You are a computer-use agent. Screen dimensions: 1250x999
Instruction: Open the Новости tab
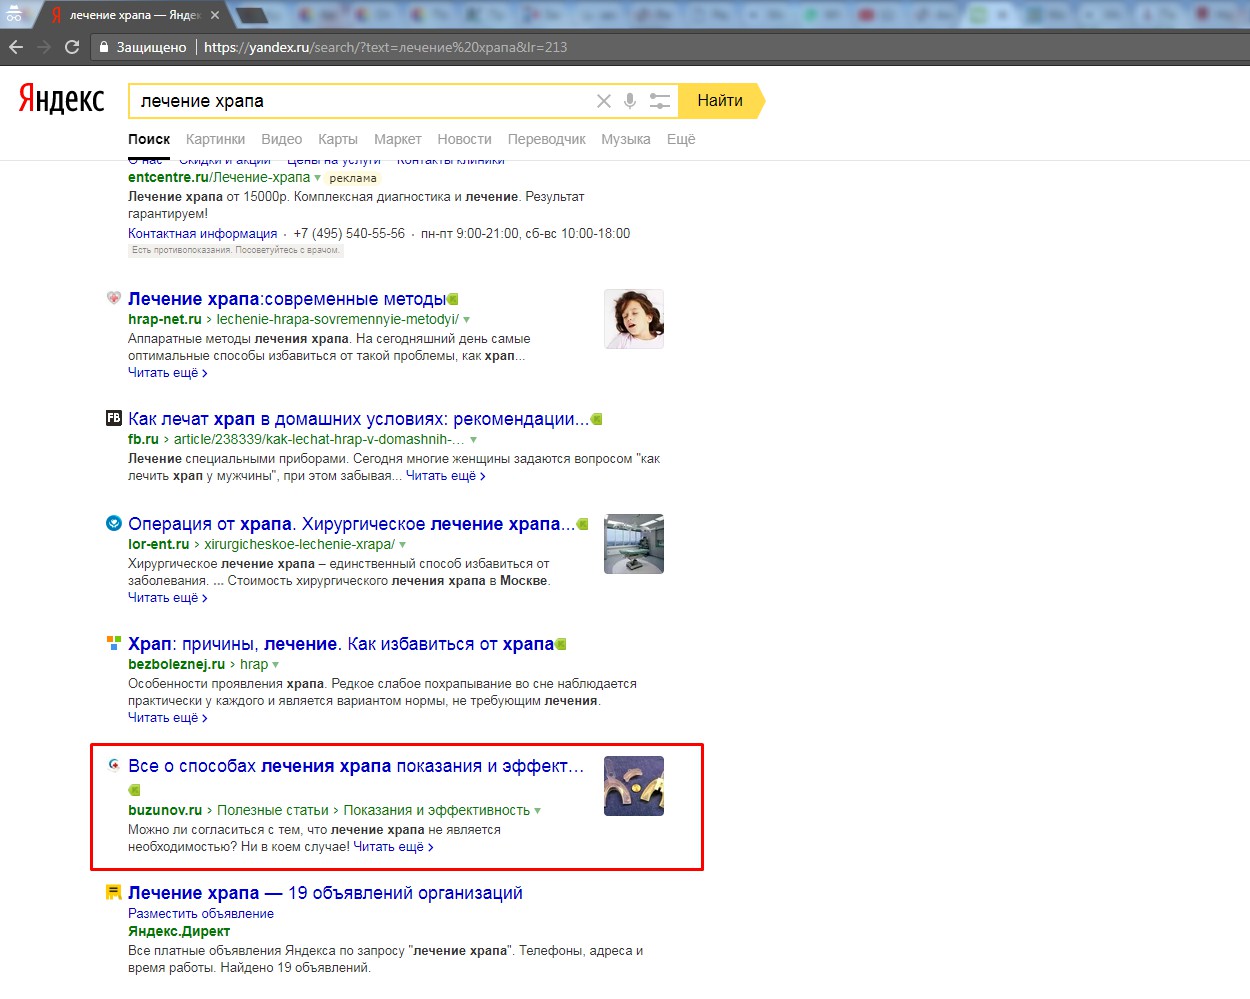(464, 139)
